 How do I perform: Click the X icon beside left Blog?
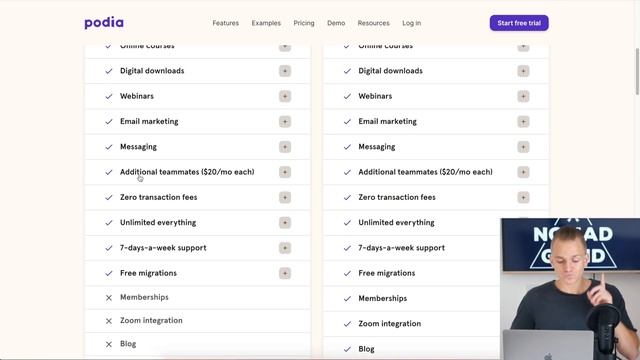tap(109, 344)
